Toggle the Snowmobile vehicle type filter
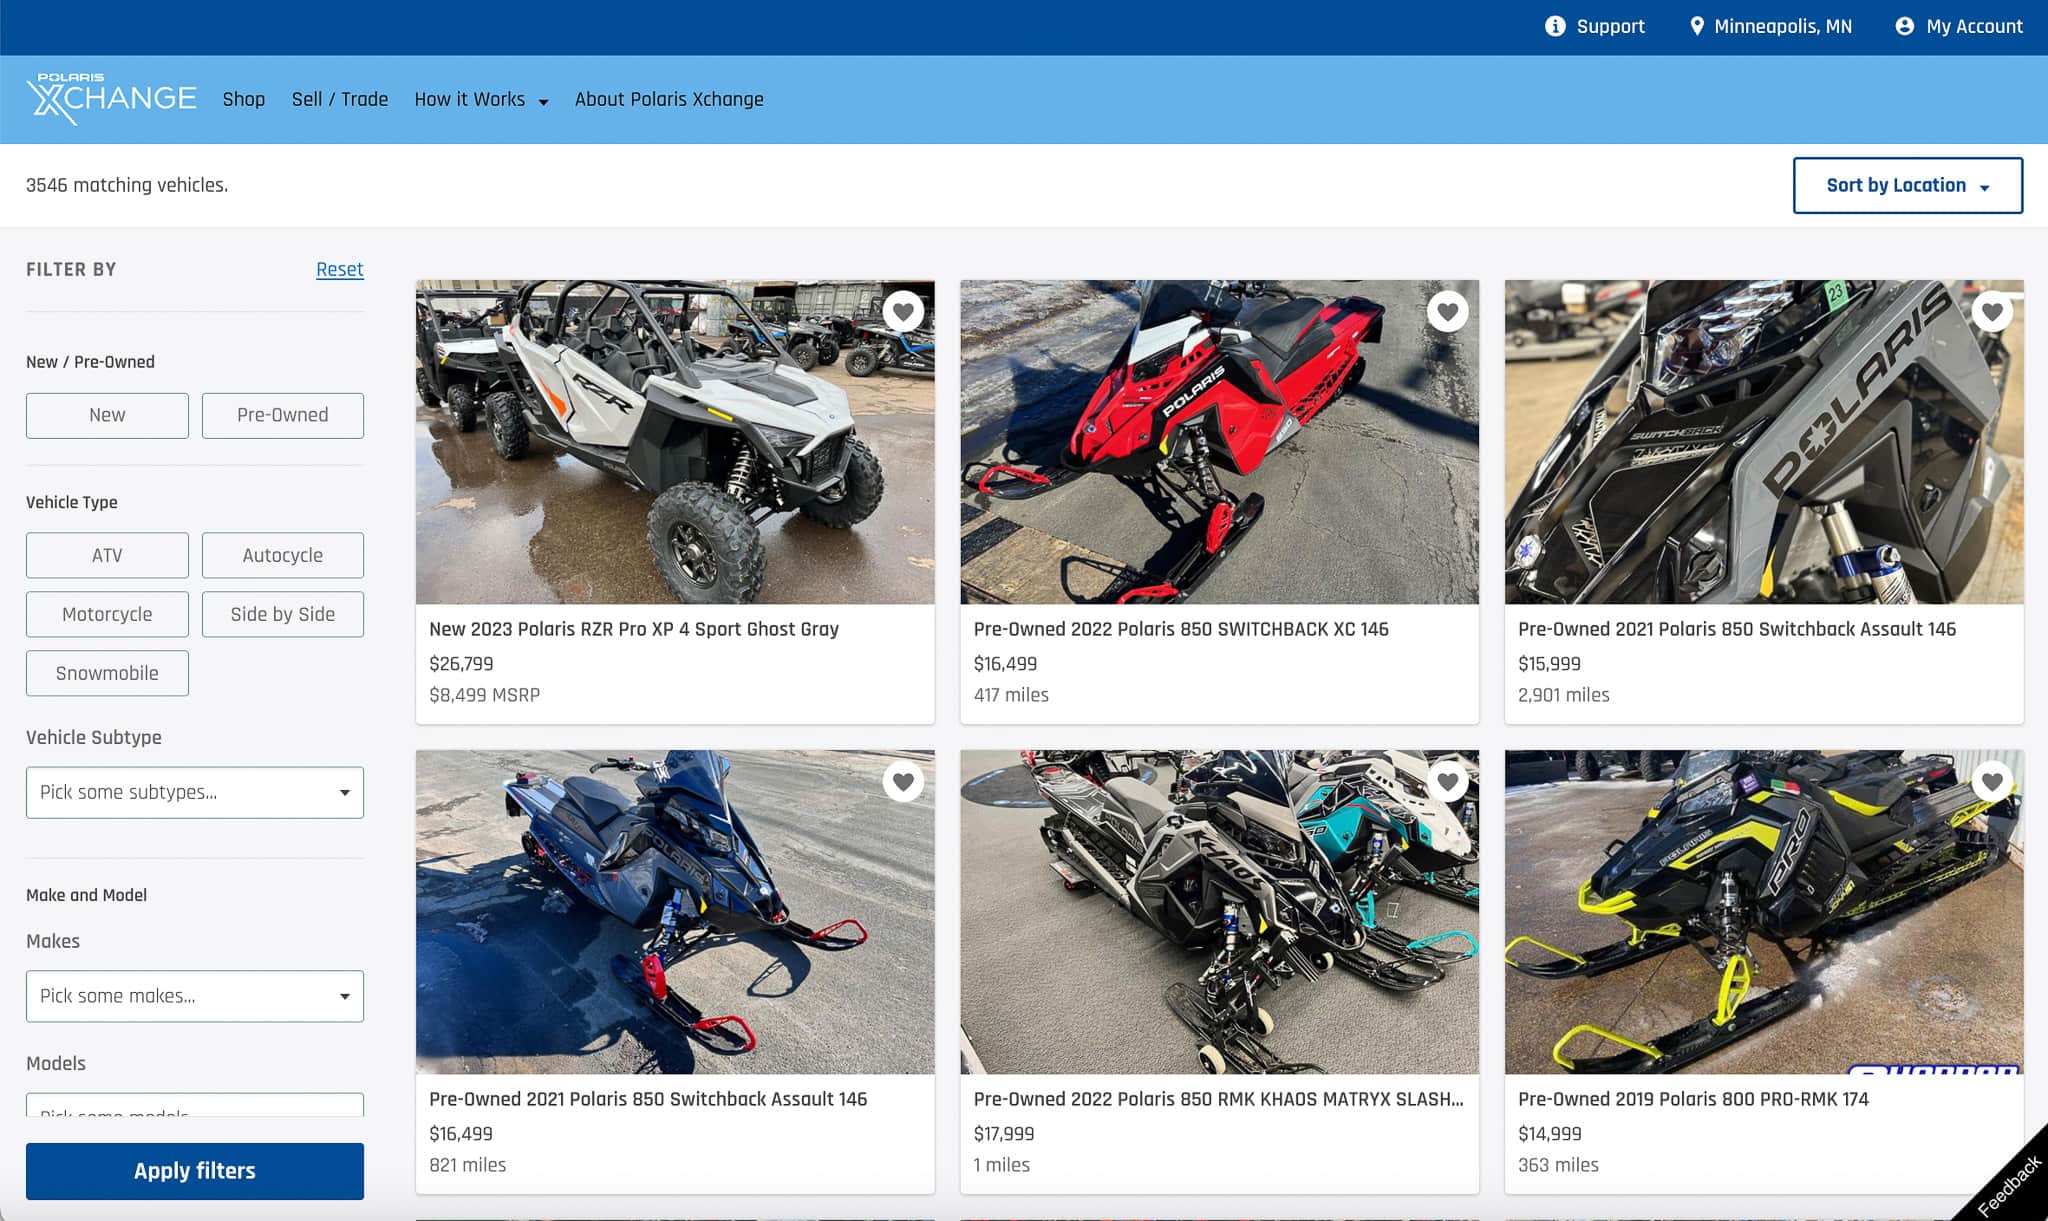Viewport: 2048px width, 1221px height. click(107, 673)
